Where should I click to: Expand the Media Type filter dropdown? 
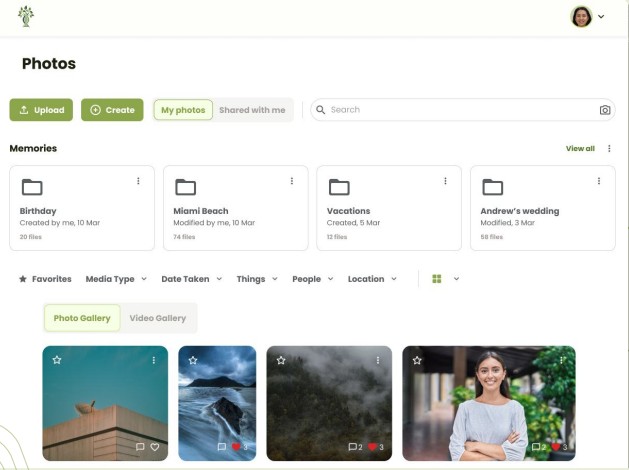click(x=116, y=279)
